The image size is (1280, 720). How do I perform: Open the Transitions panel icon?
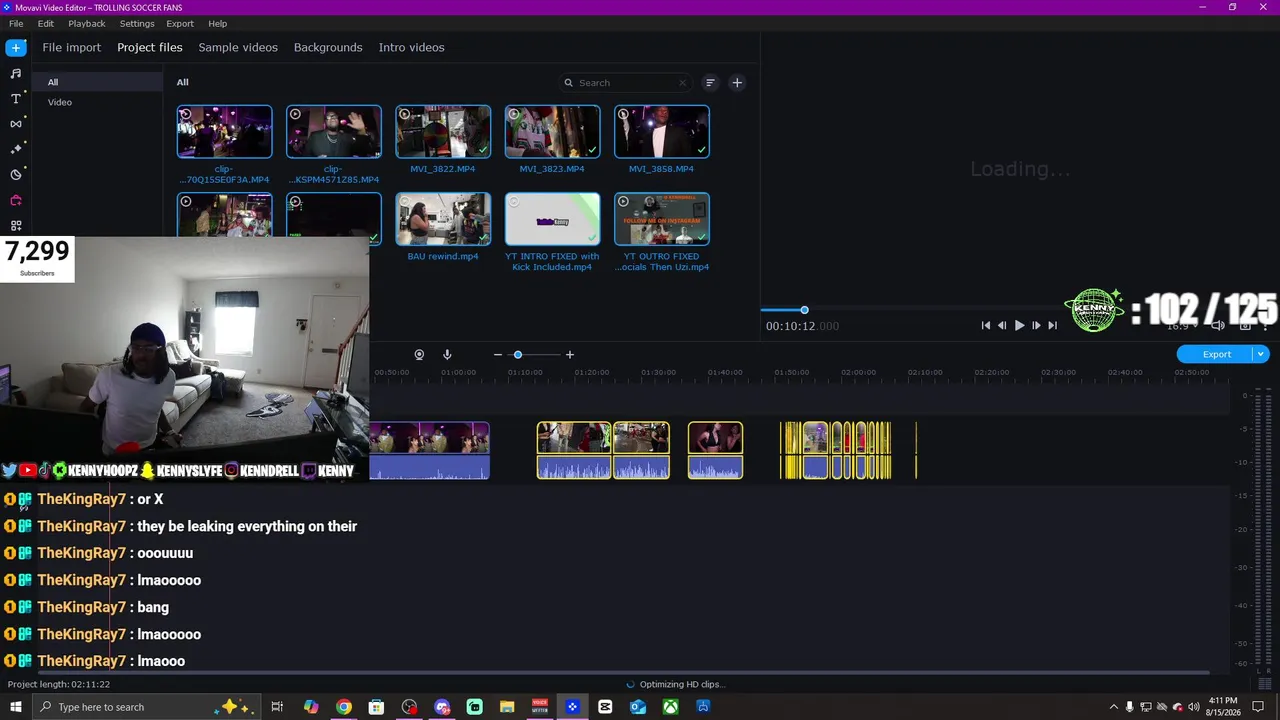16,124
